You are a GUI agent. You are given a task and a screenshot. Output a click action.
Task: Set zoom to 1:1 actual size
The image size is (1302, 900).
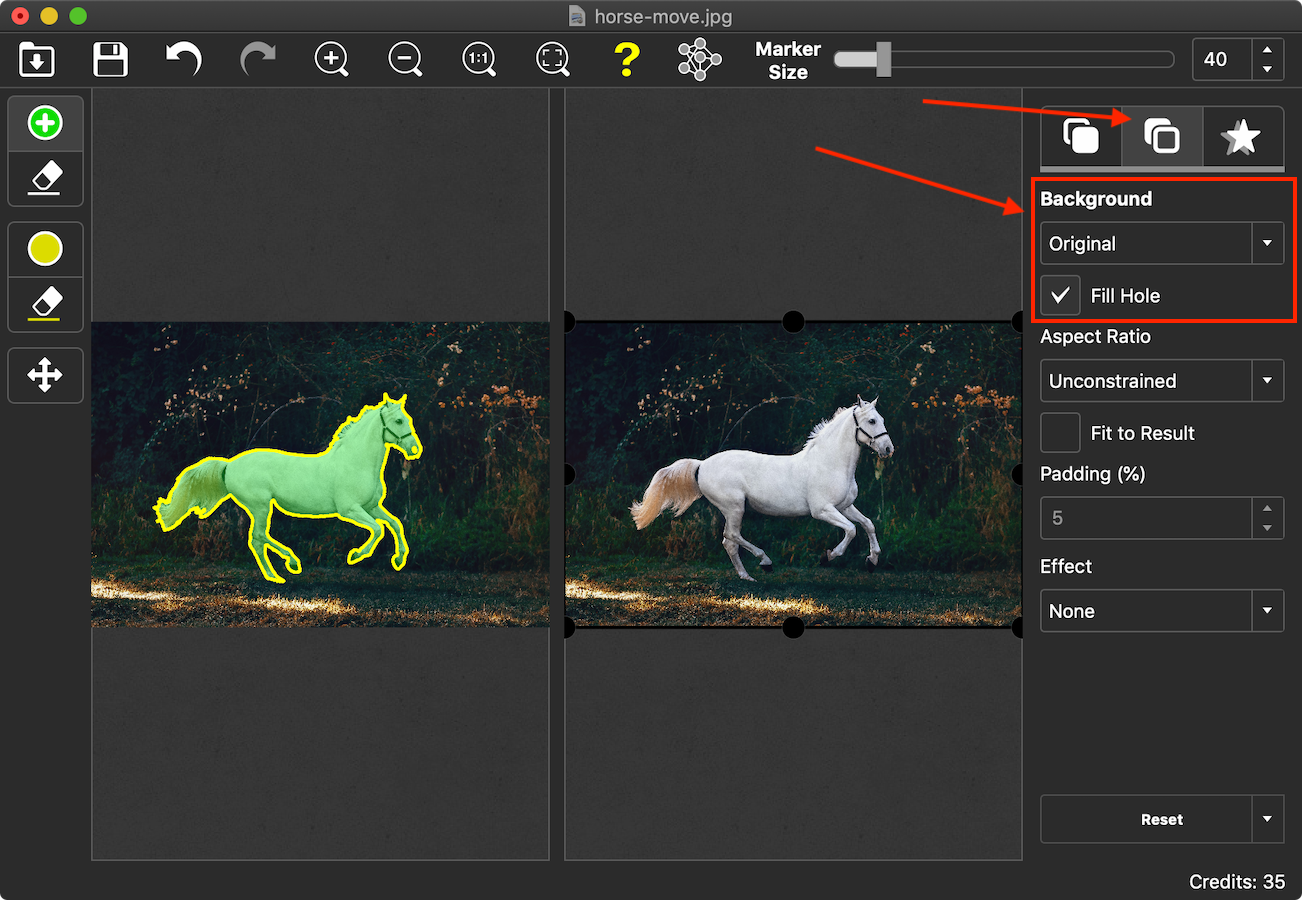pyautogui.click(x=479, y=60)
